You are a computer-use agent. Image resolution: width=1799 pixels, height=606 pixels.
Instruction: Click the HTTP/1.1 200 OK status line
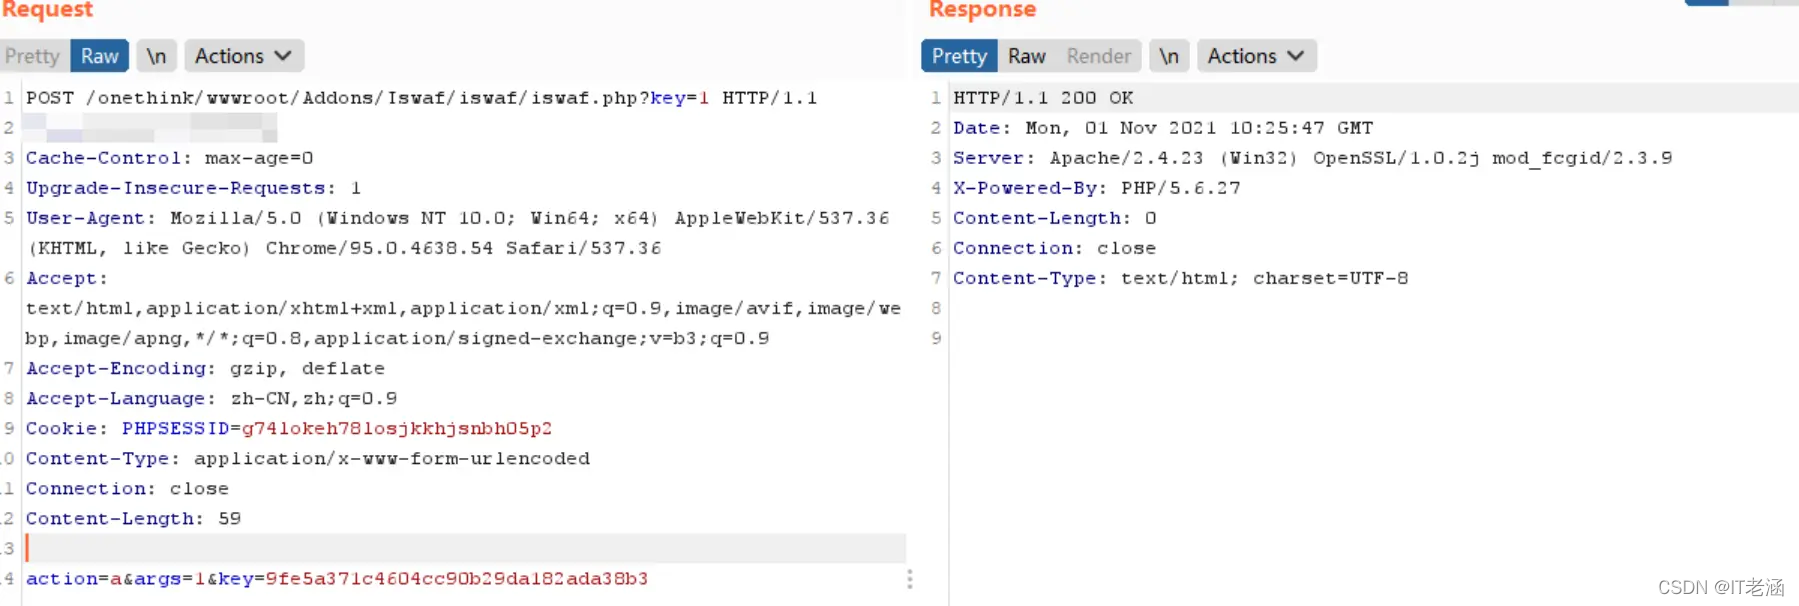1043,98
